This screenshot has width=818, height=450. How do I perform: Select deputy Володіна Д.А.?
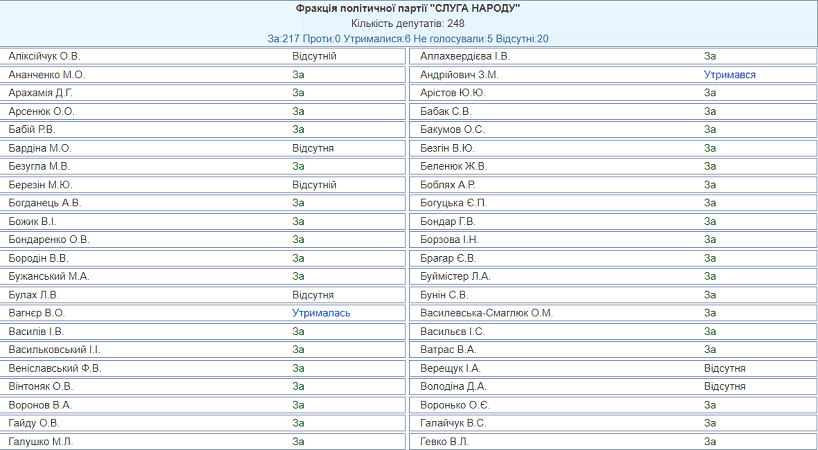point(453,387)
